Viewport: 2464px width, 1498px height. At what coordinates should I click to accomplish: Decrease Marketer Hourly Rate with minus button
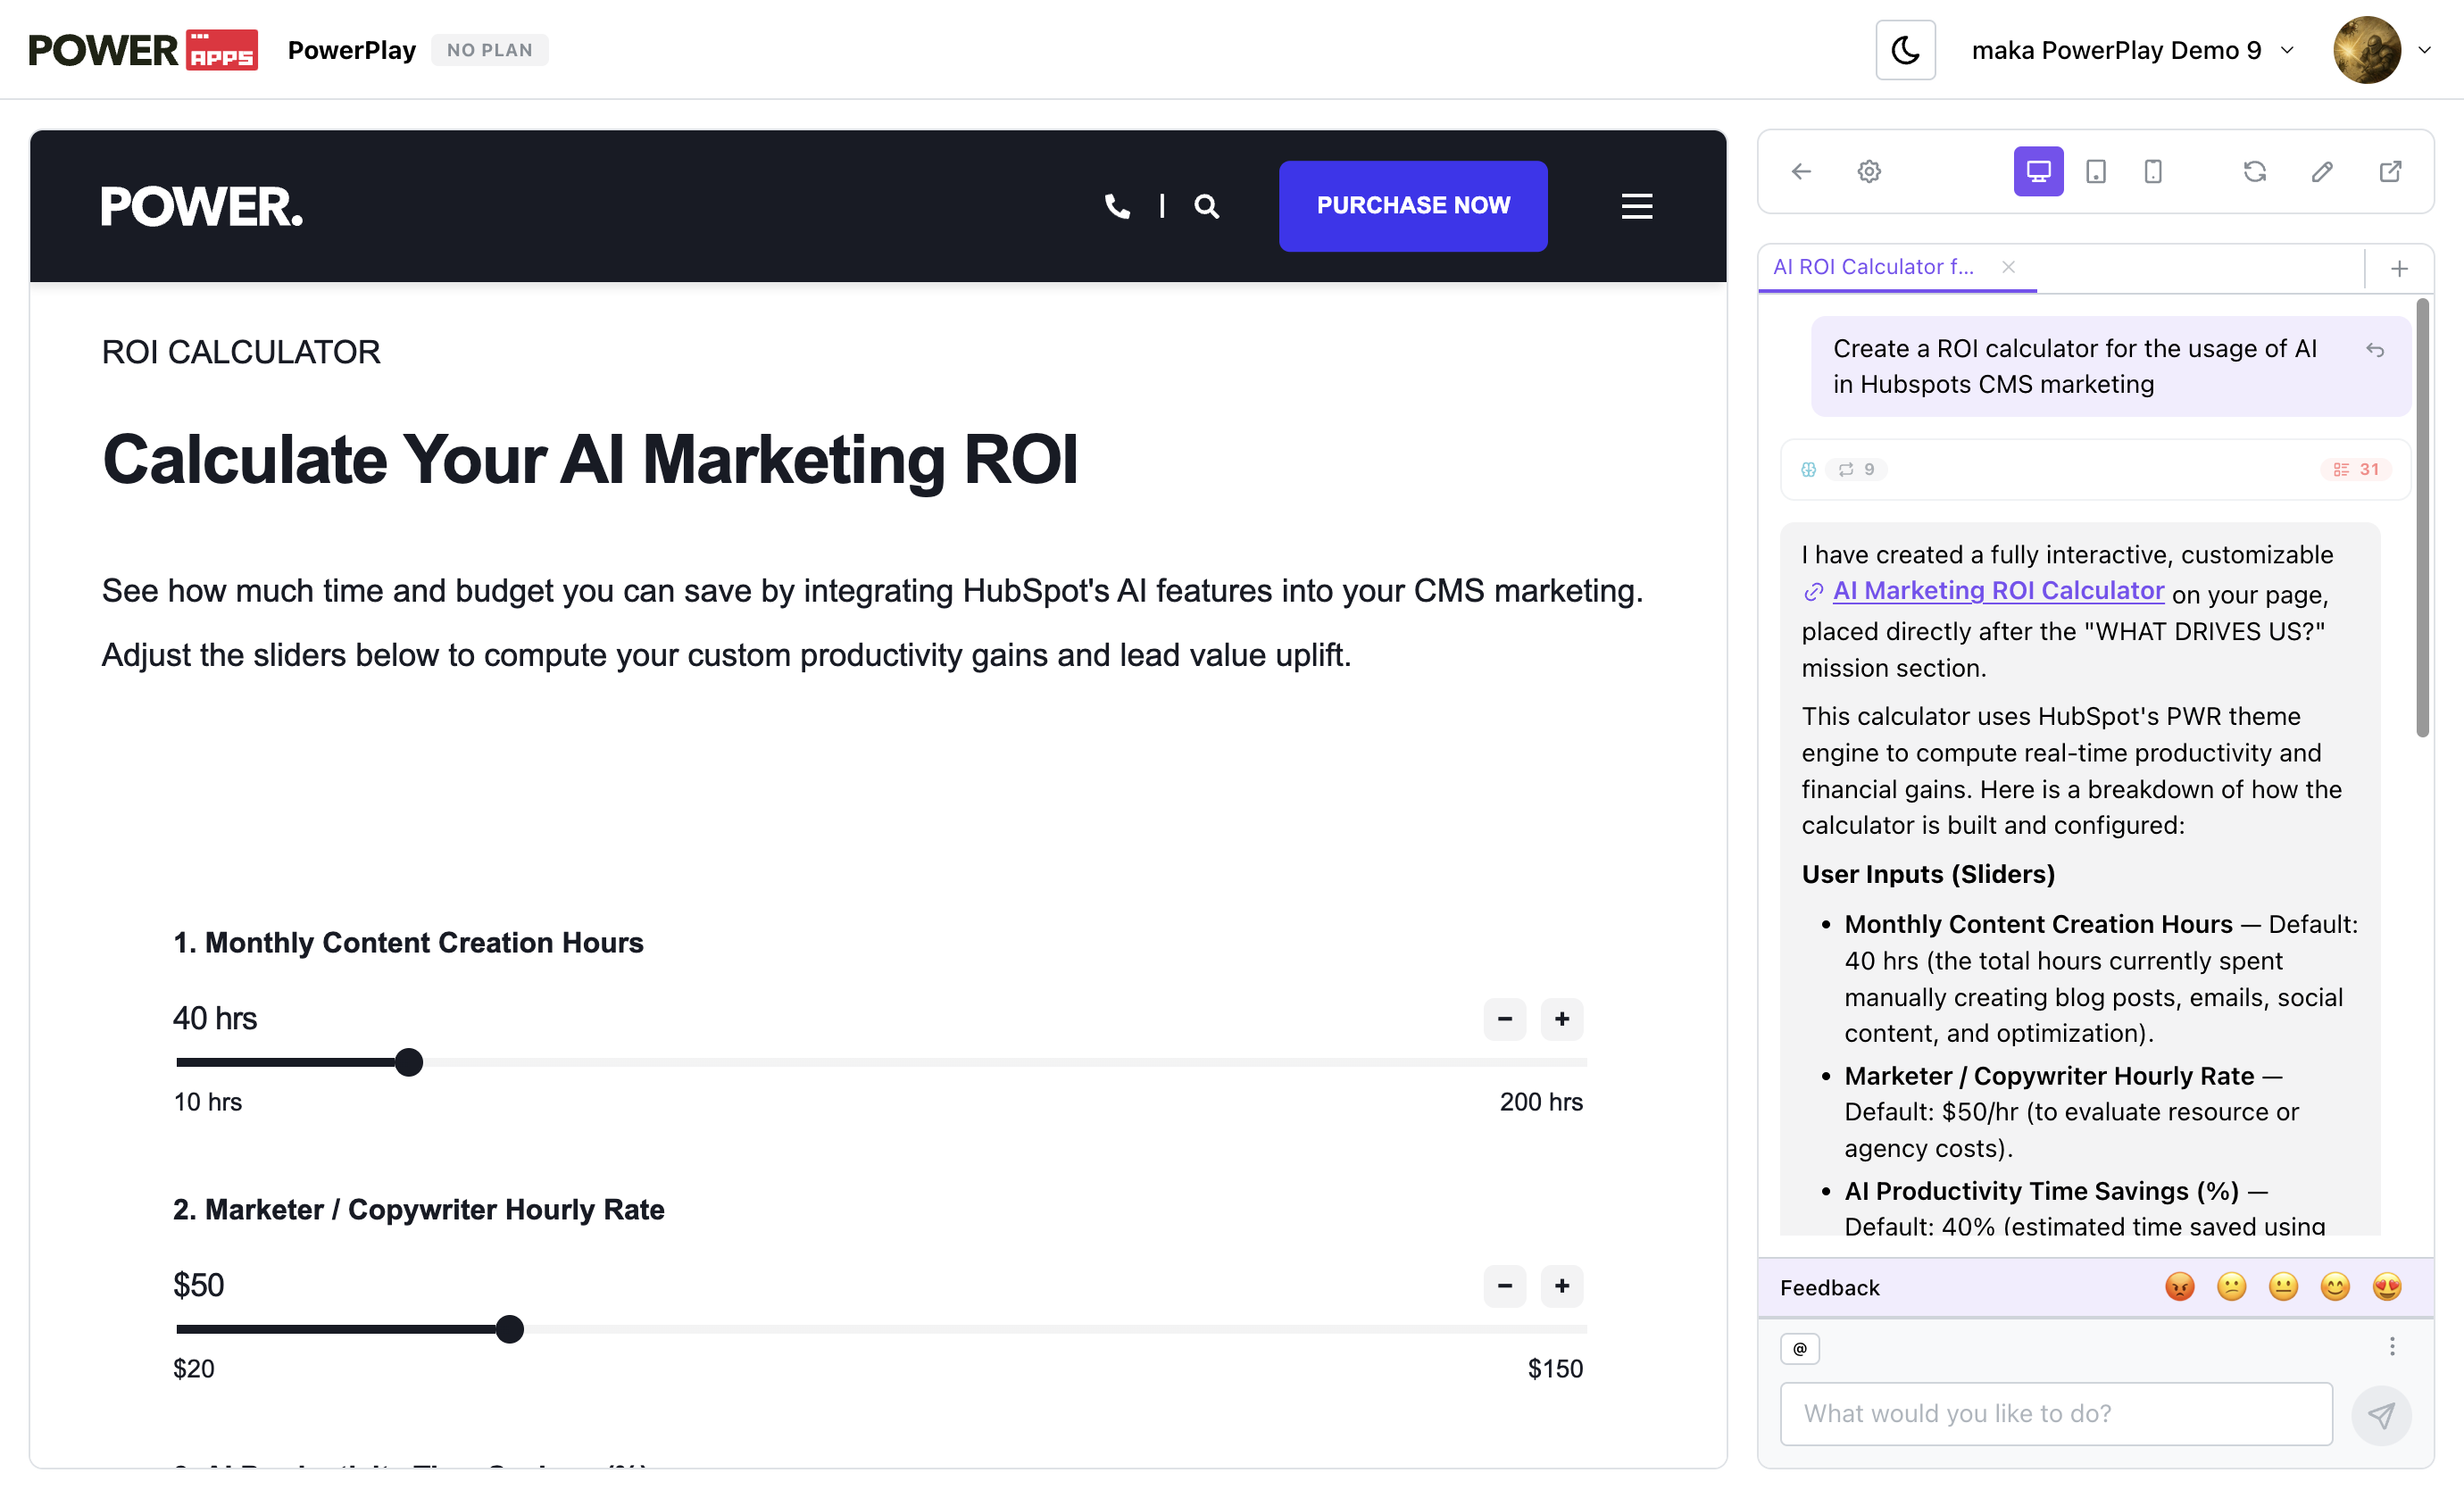1504,1286
